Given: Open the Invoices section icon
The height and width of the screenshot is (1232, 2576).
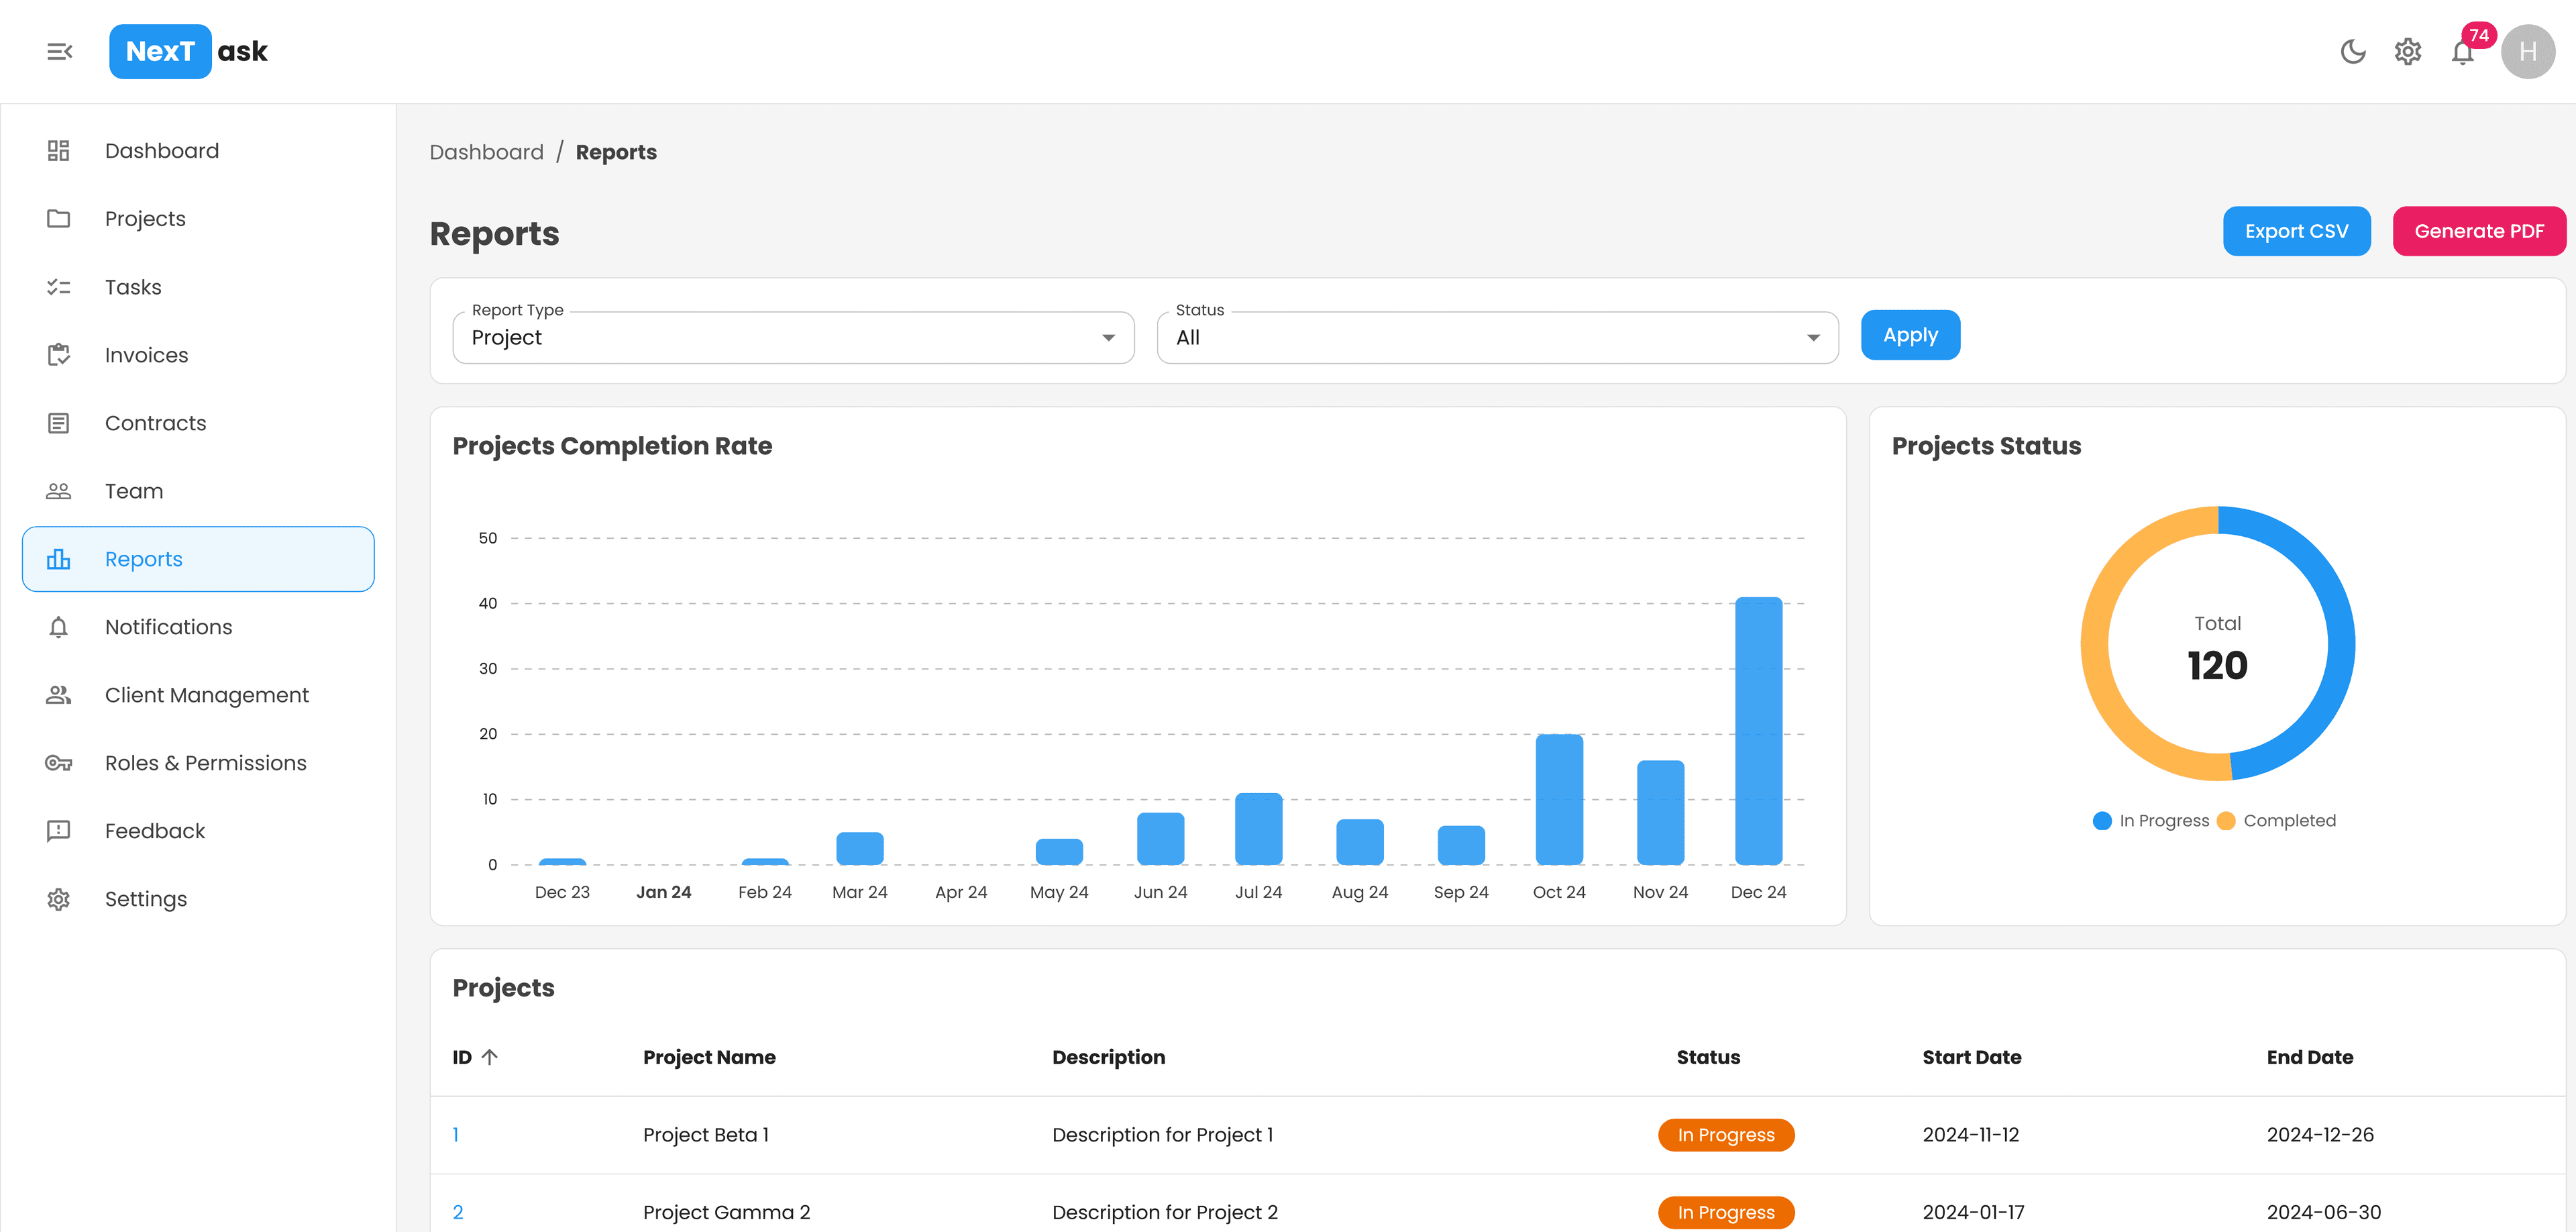Looking at the screenshot, I should (58, 354).
